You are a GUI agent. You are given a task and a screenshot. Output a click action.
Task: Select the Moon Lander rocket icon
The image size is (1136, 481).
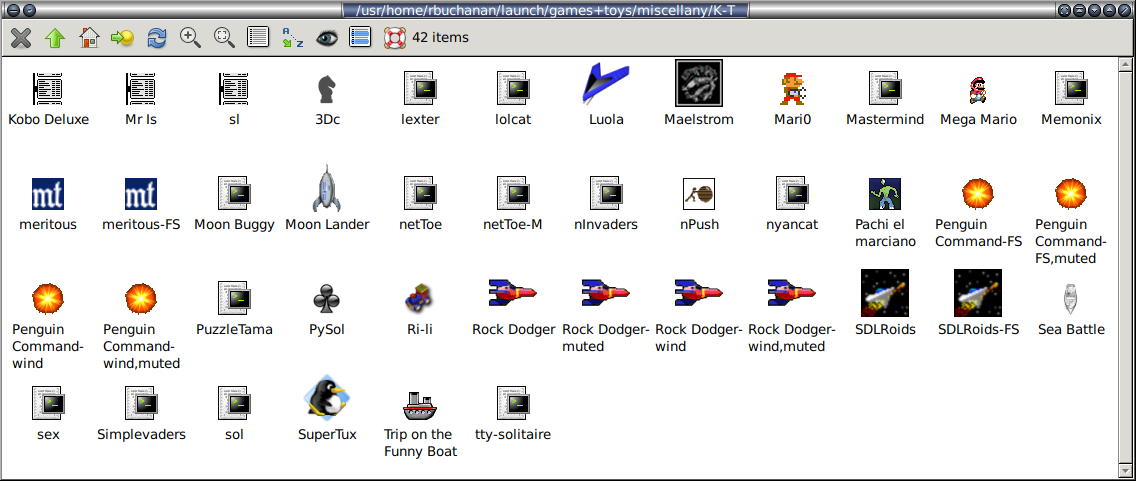(x=327, y=188)
